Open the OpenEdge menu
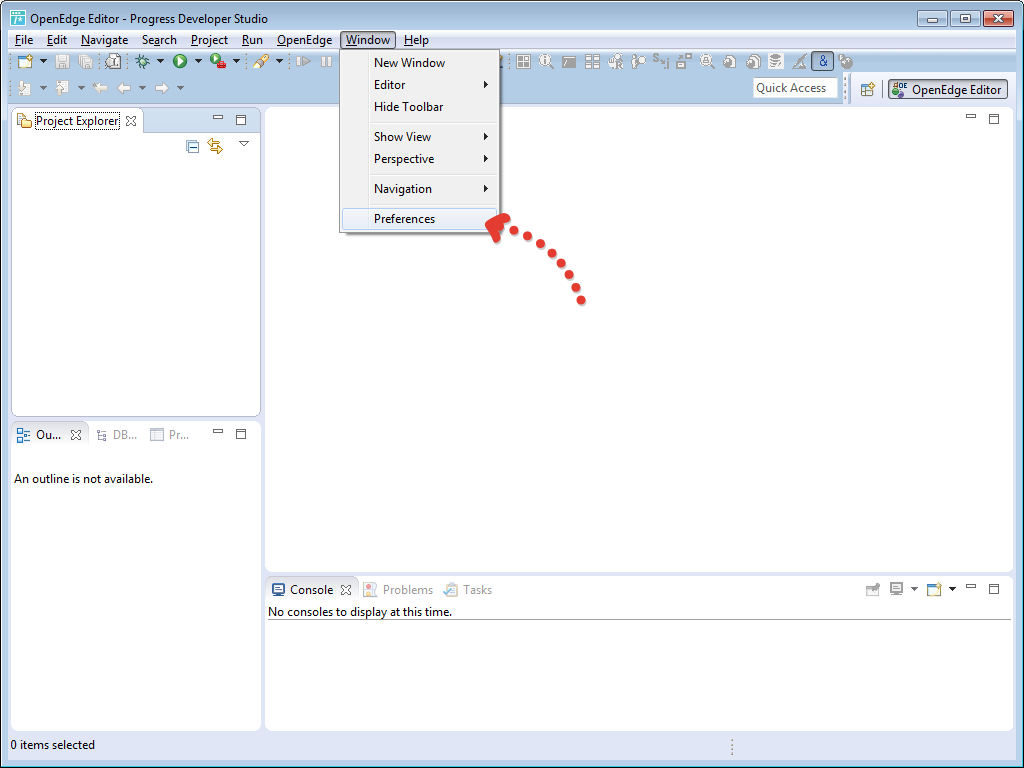 (x=304, y=40)
